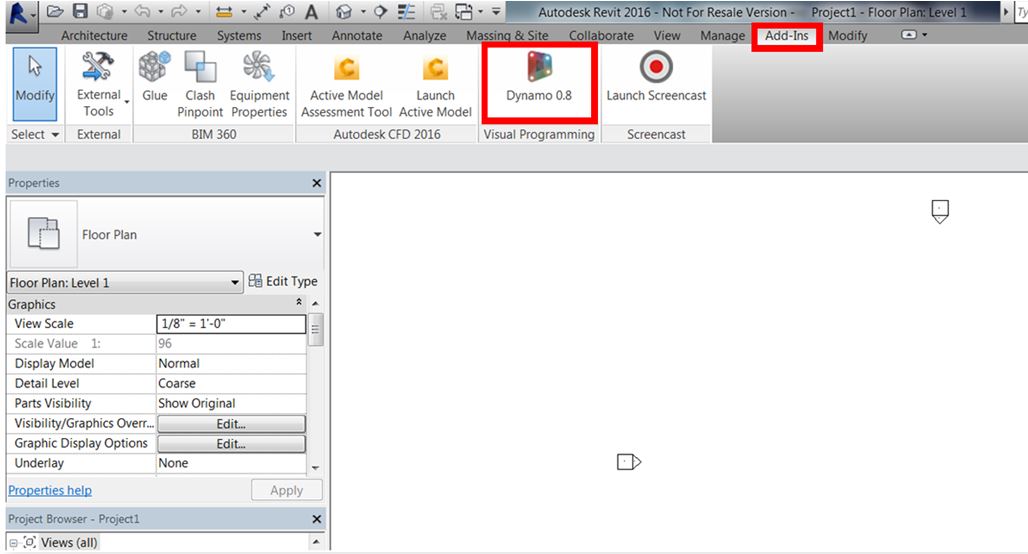Collapse the Graphics section in Properties
This screenshot has width=1028, height=554.
point(299,302)
